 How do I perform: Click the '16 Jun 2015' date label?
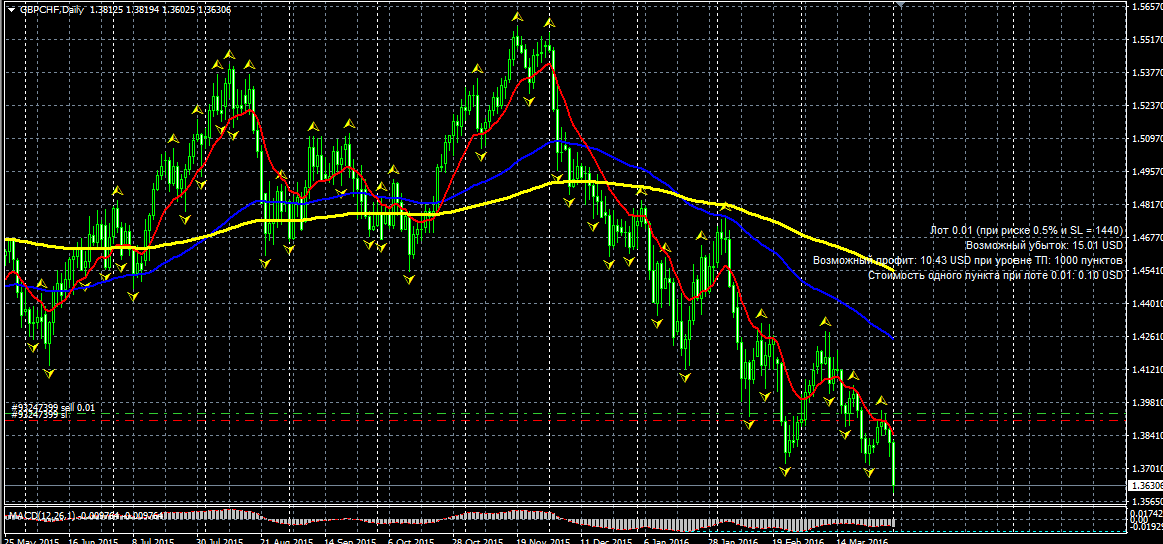pyautogui.click(x=93, y=540)
